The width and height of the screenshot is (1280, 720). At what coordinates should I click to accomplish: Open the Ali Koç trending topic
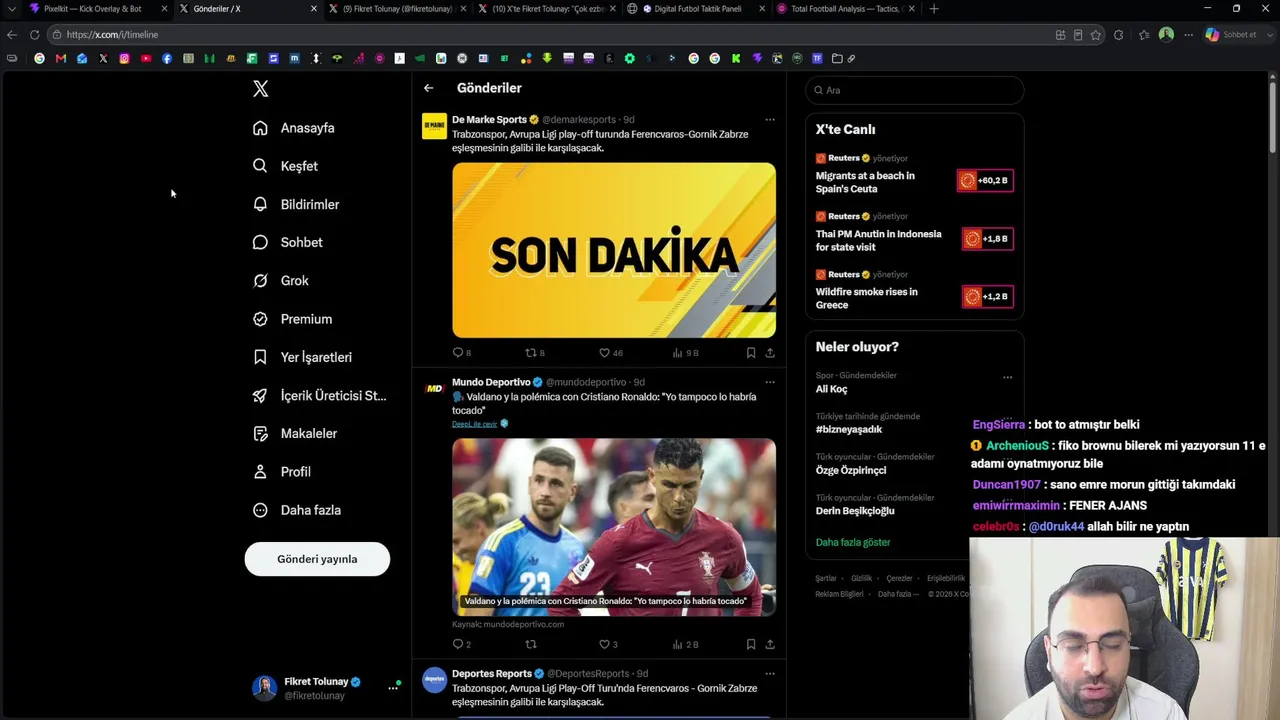(x=831, y=389)
